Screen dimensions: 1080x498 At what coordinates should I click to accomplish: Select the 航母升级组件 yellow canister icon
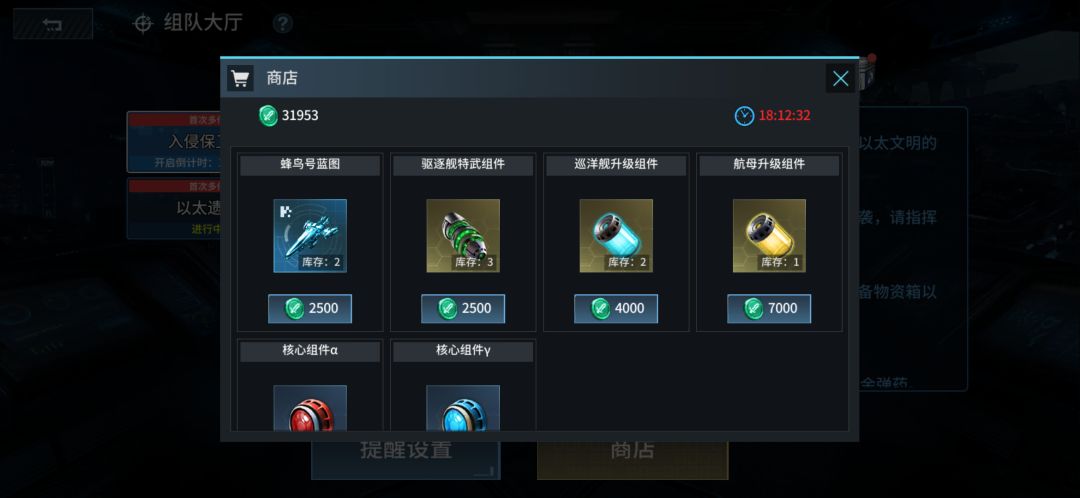(x=769, y=236)
